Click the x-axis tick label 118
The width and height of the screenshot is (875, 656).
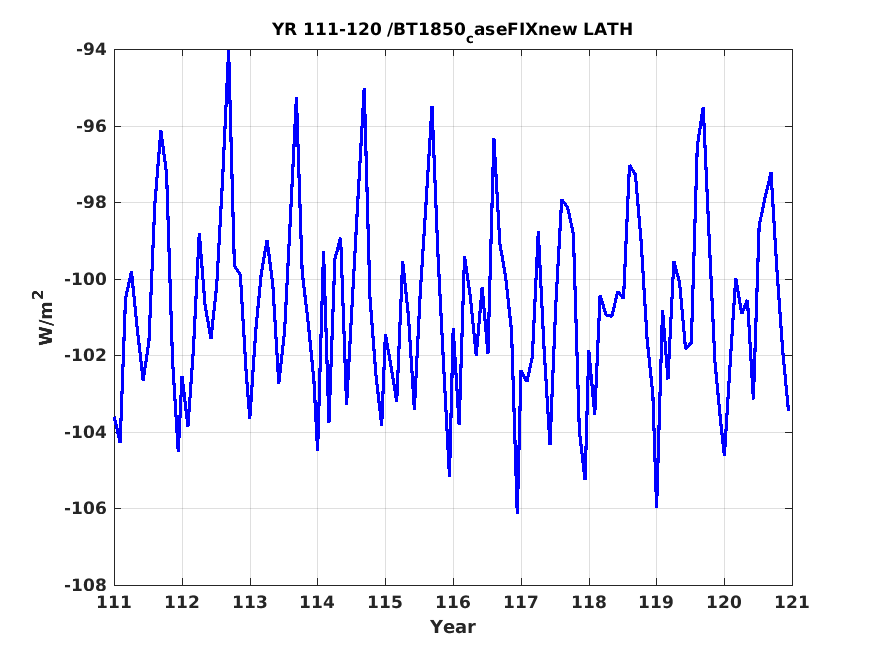click(x=589, y=602)
